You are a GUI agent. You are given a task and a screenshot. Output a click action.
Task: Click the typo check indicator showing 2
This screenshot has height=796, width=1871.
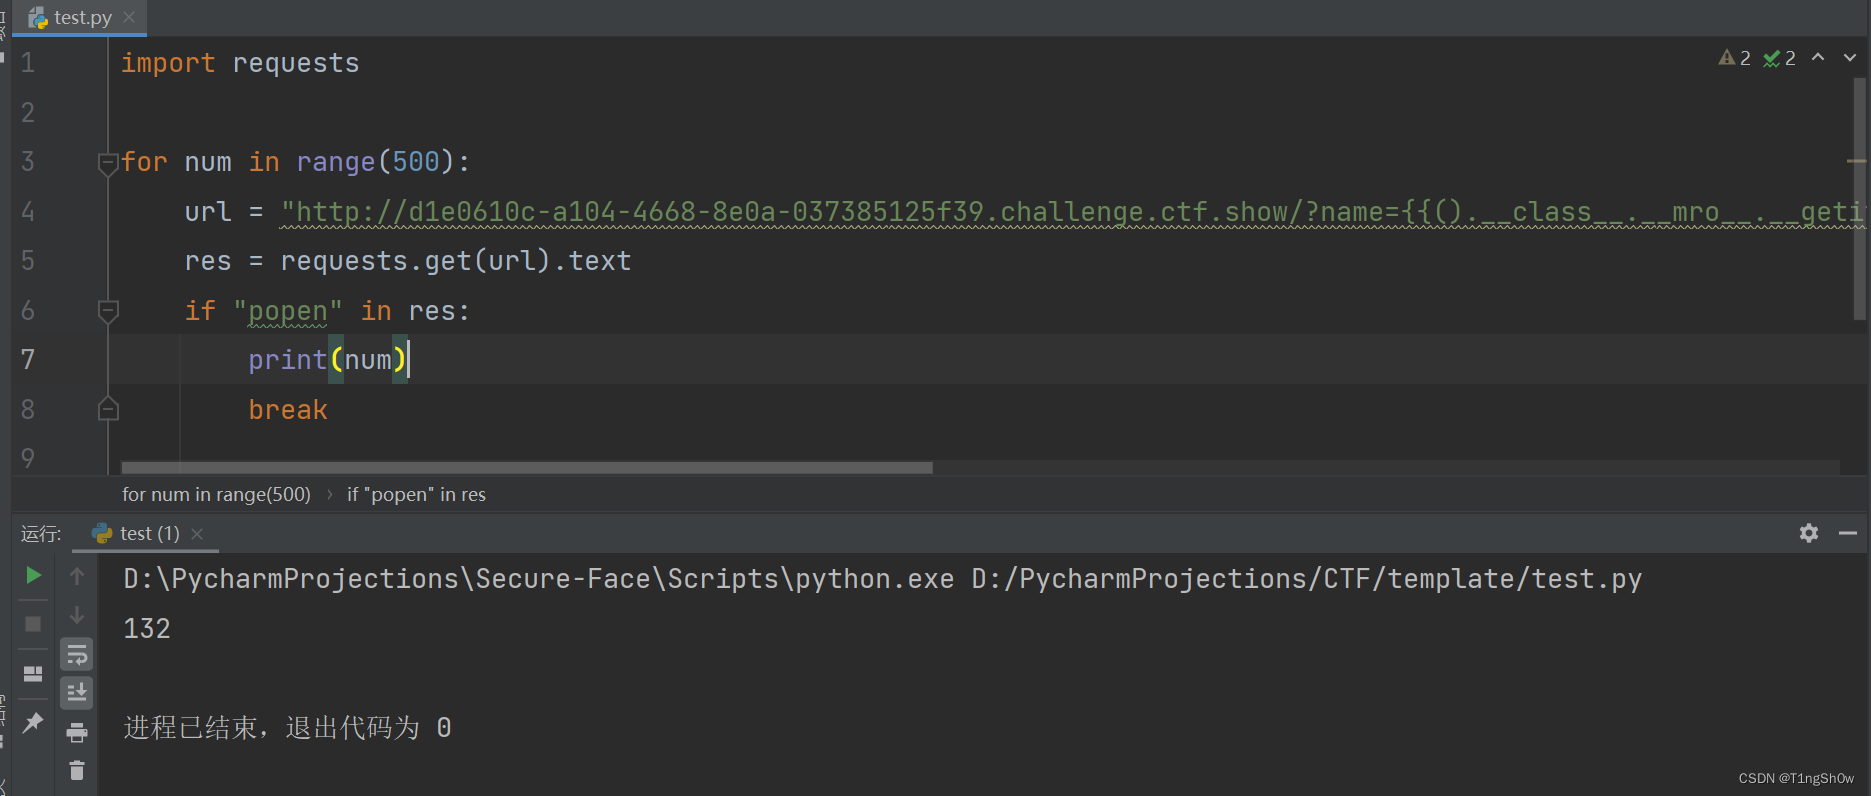(x=1780, y=58)
